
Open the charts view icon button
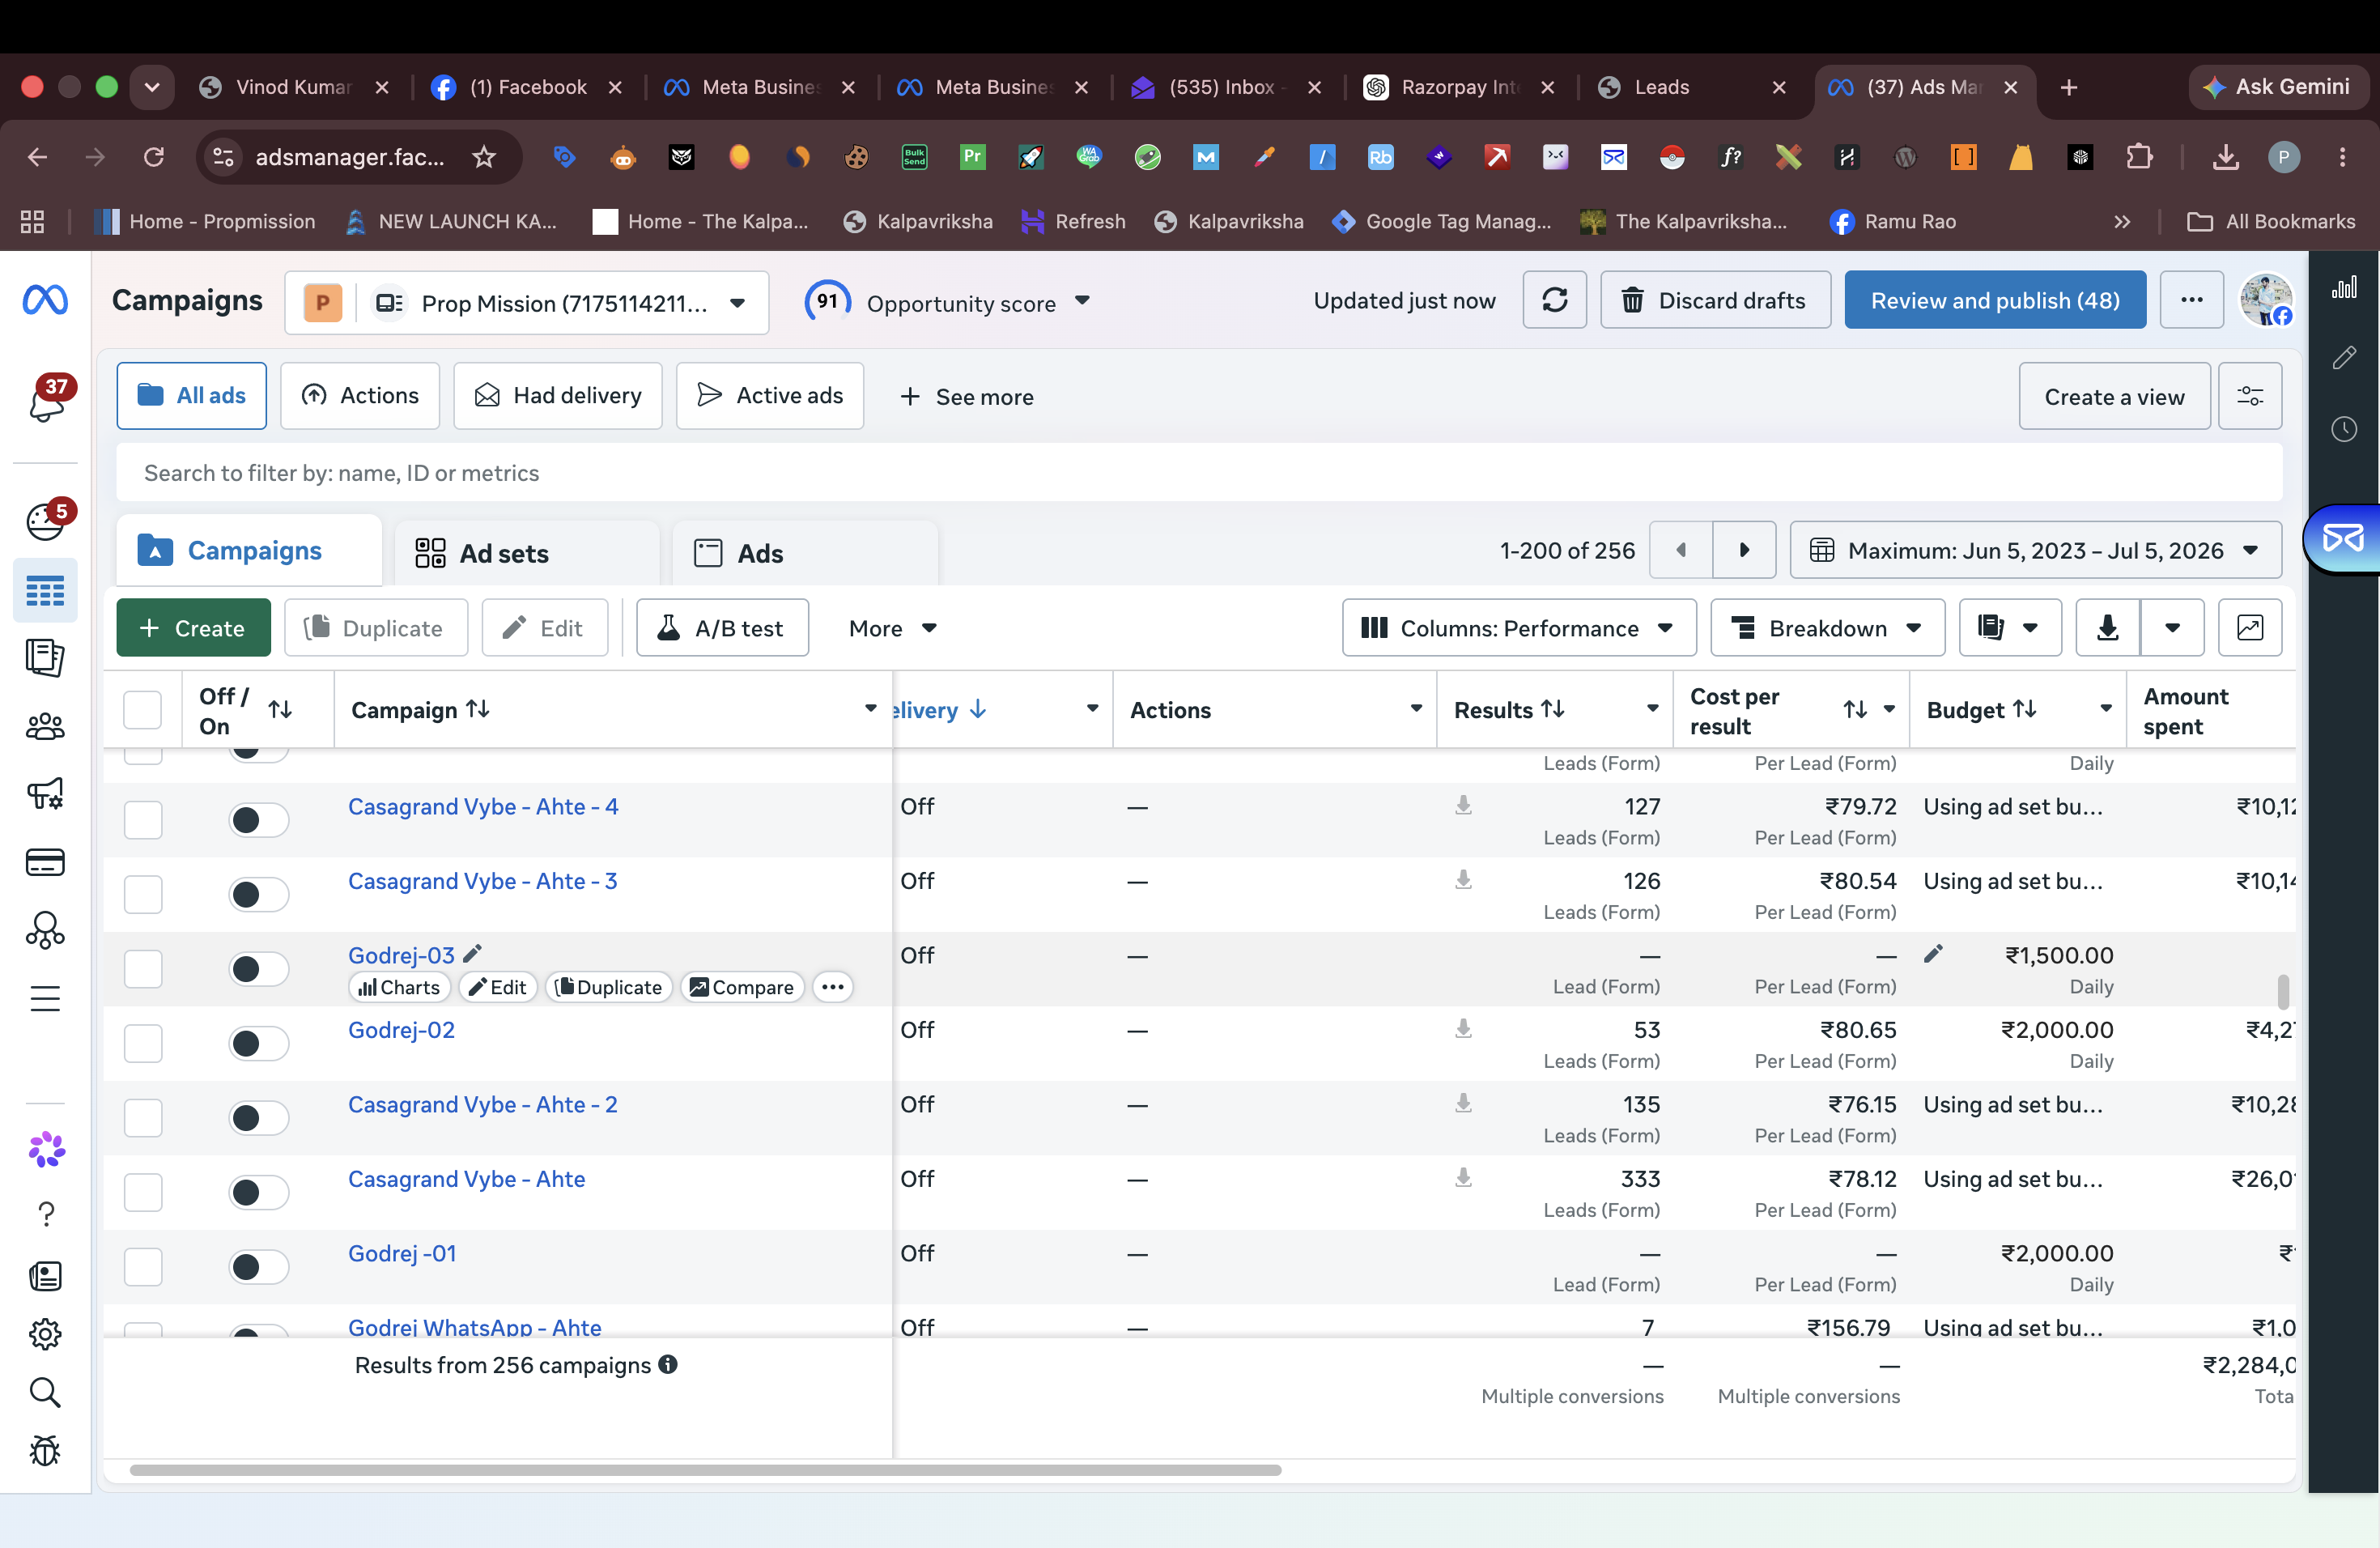coord(2250,628)
